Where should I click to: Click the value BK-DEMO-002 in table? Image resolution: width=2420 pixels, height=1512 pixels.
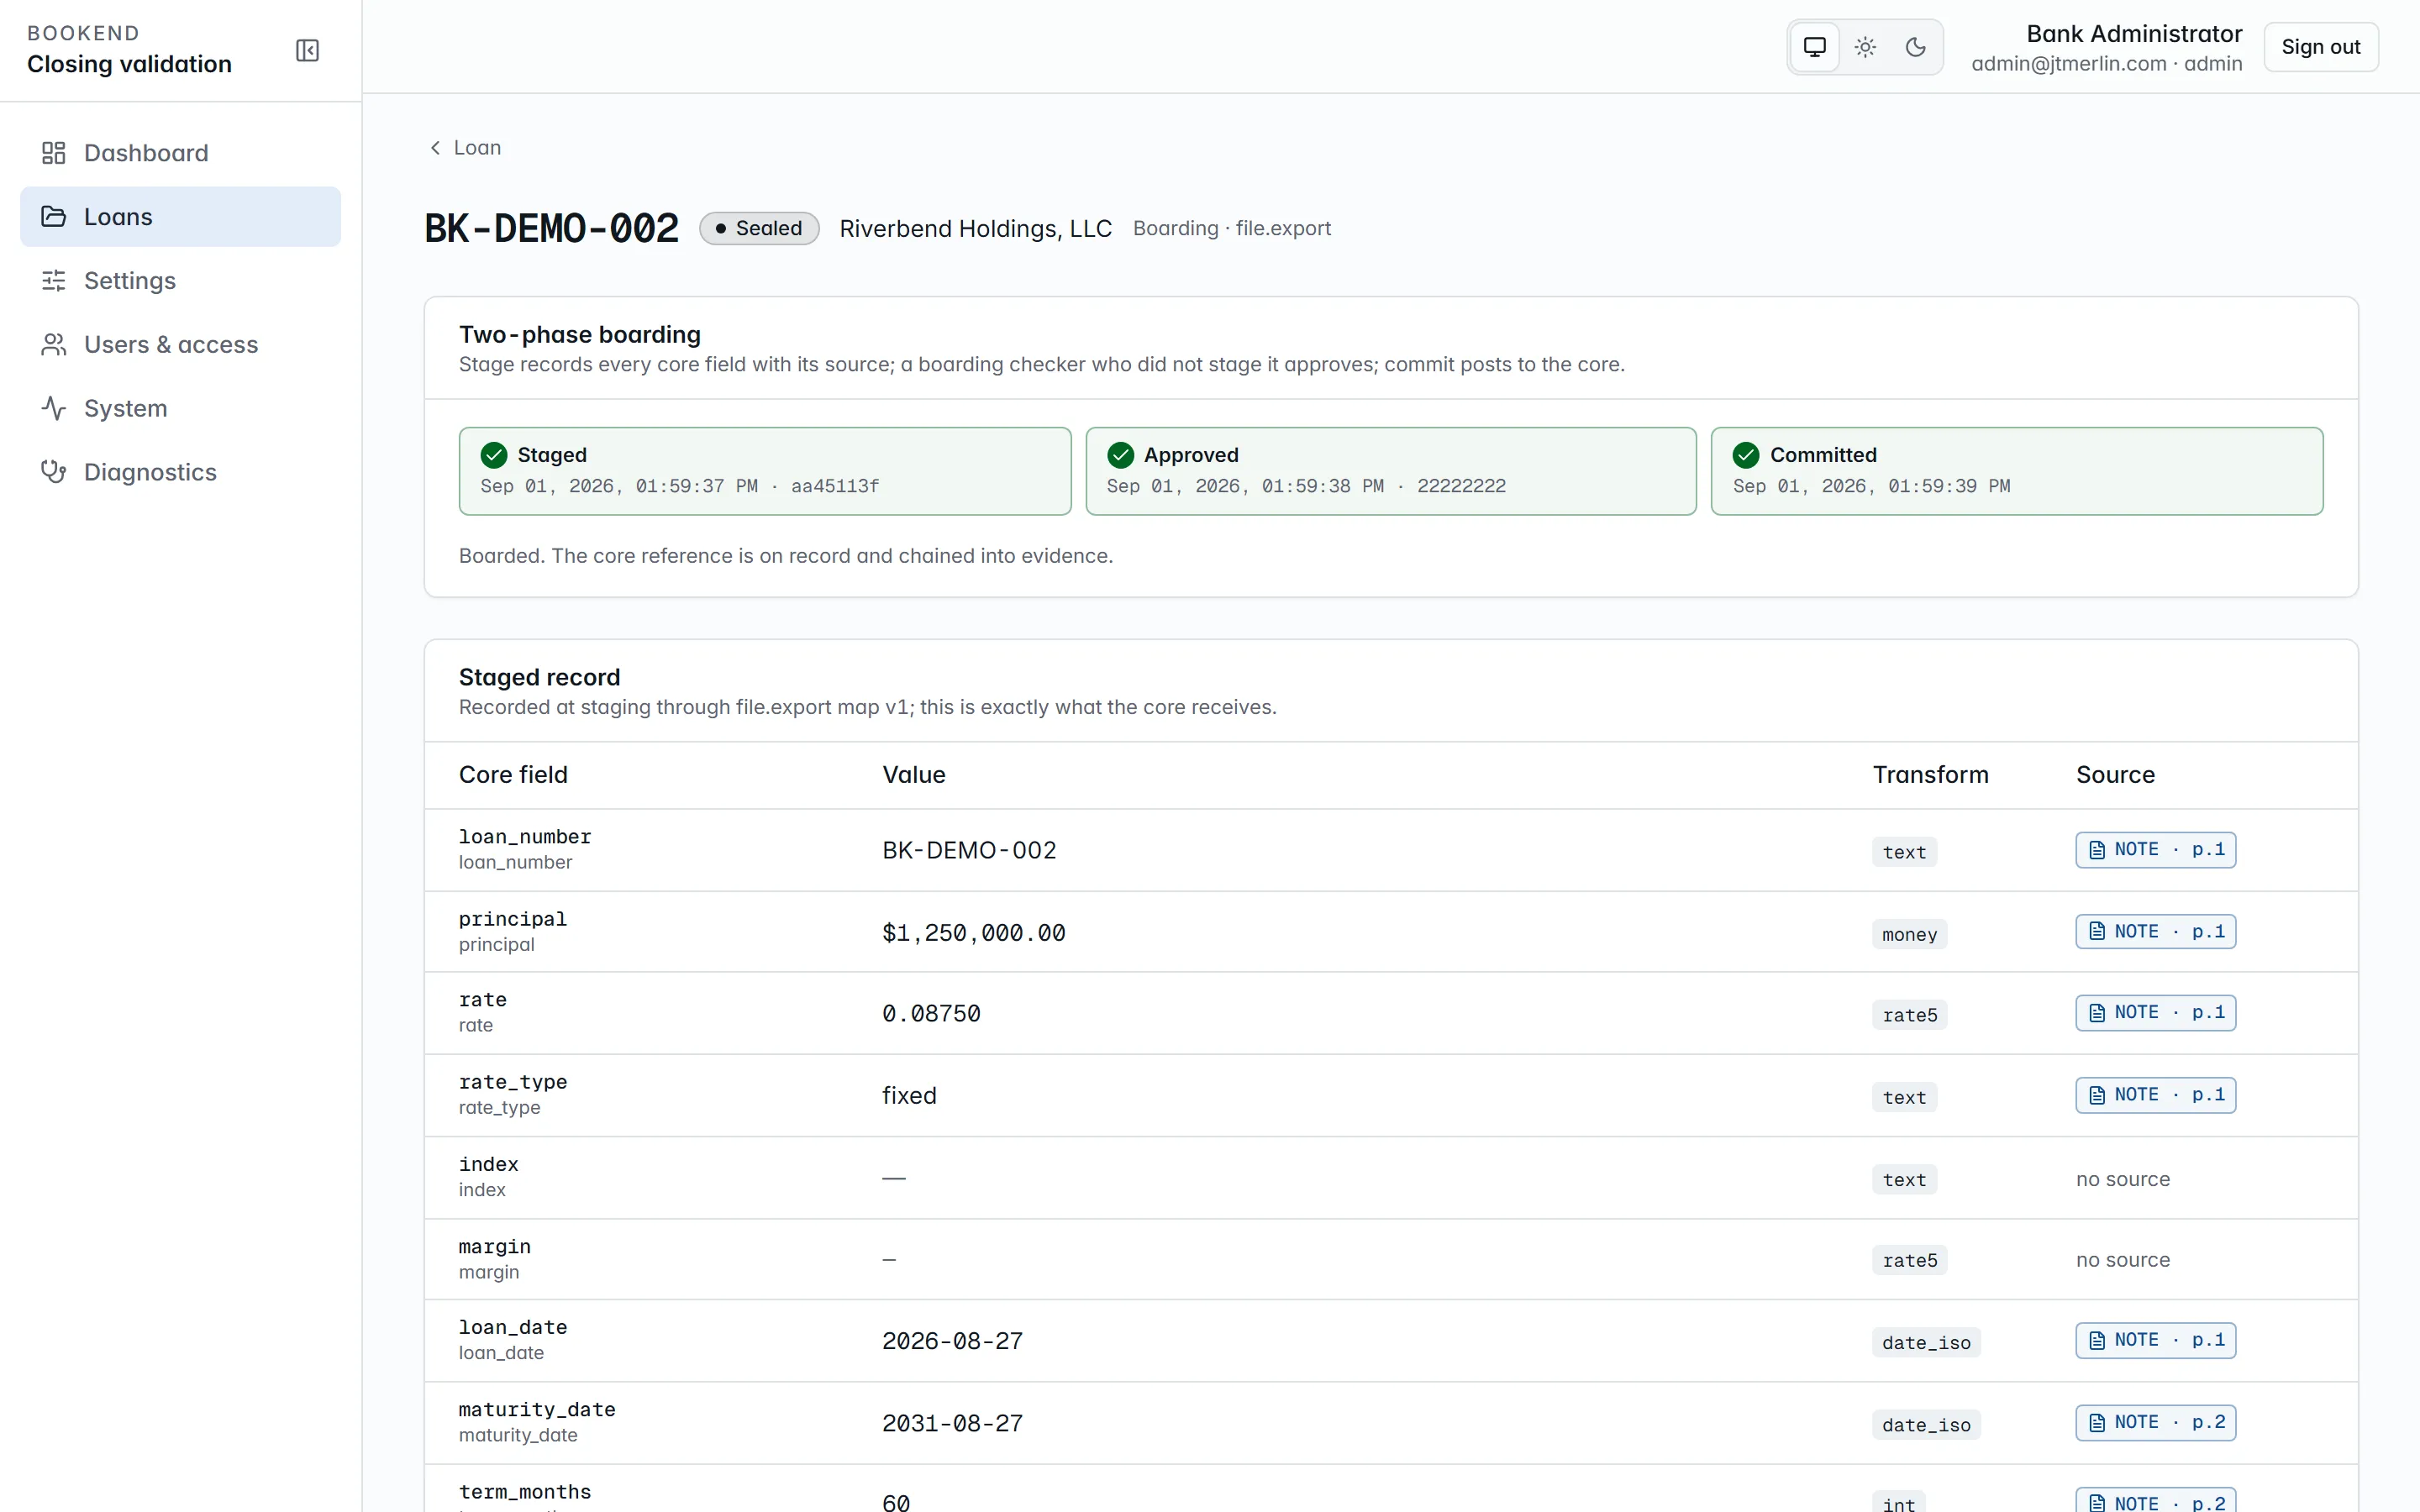pyautogui.click(x=969, y=850)
